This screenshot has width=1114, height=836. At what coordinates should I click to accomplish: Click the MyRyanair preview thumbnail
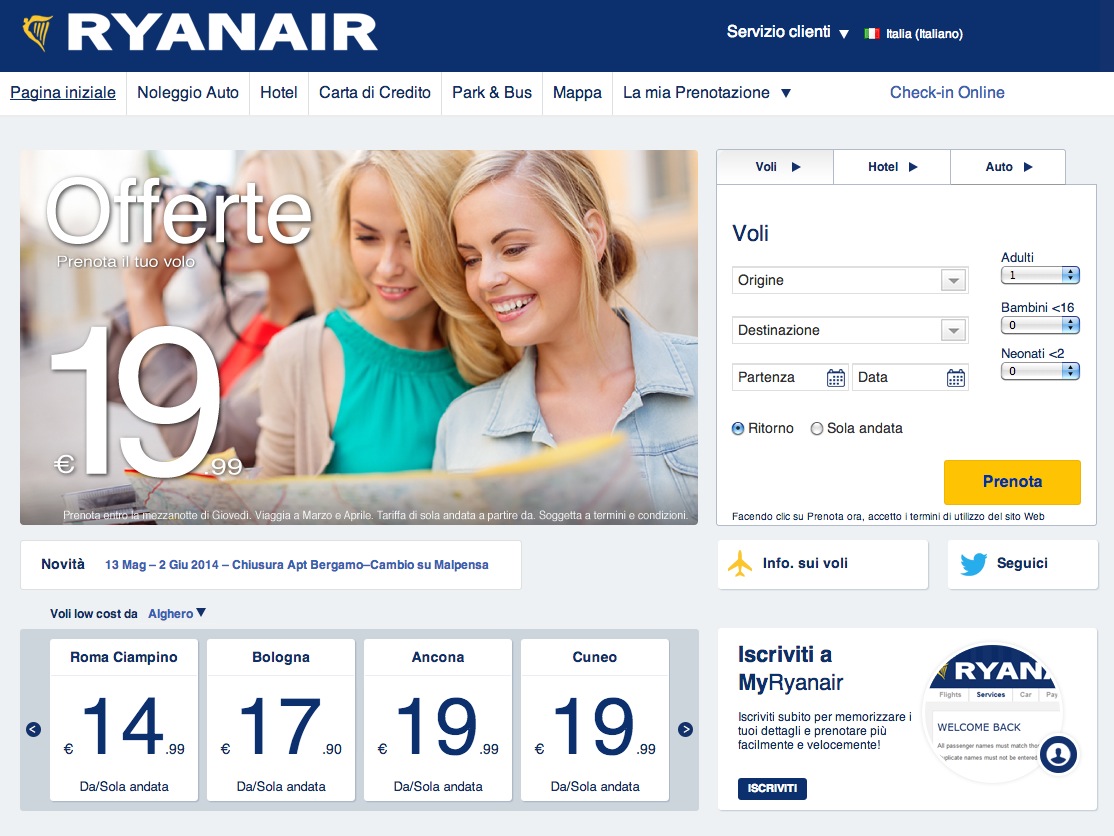pyautogui.click(x=993, y=712)
